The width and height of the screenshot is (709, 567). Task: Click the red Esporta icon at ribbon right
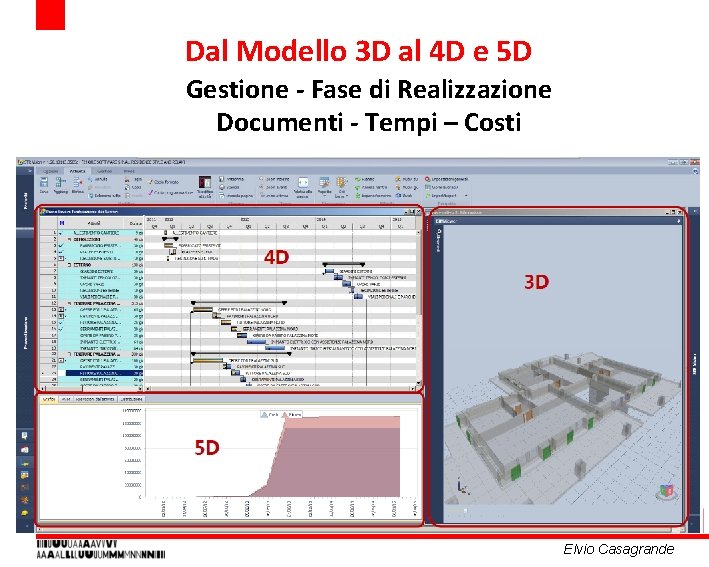coord(427,179)
